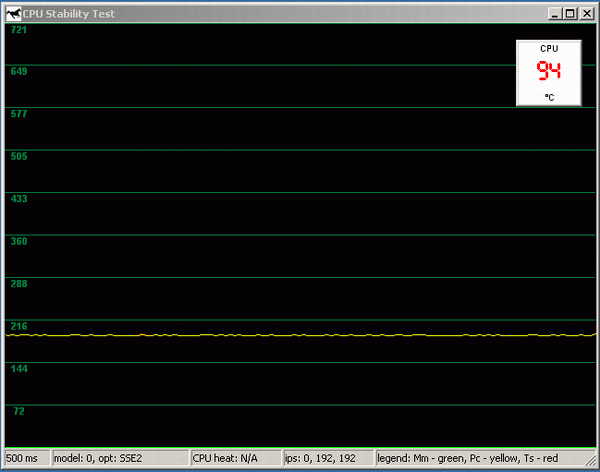Screen dimensions: 600x472
Task: Click the CPU Stability Test app icon
Action: [13, 13]
